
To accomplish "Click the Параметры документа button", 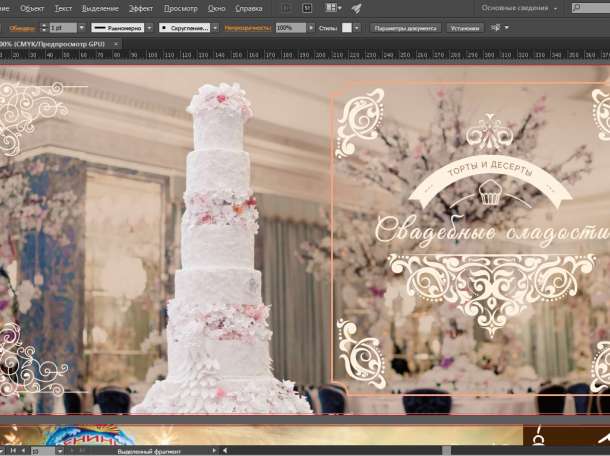I will tap(405, 28).
